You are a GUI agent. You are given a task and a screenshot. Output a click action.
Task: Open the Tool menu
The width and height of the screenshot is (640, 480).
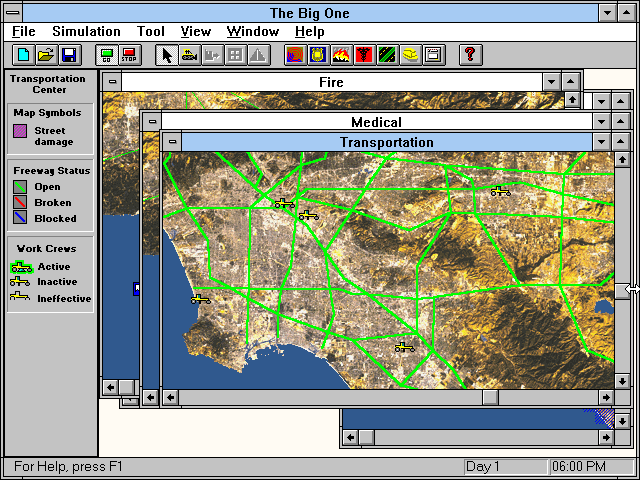pyautogui.click(x=151, y=31)
